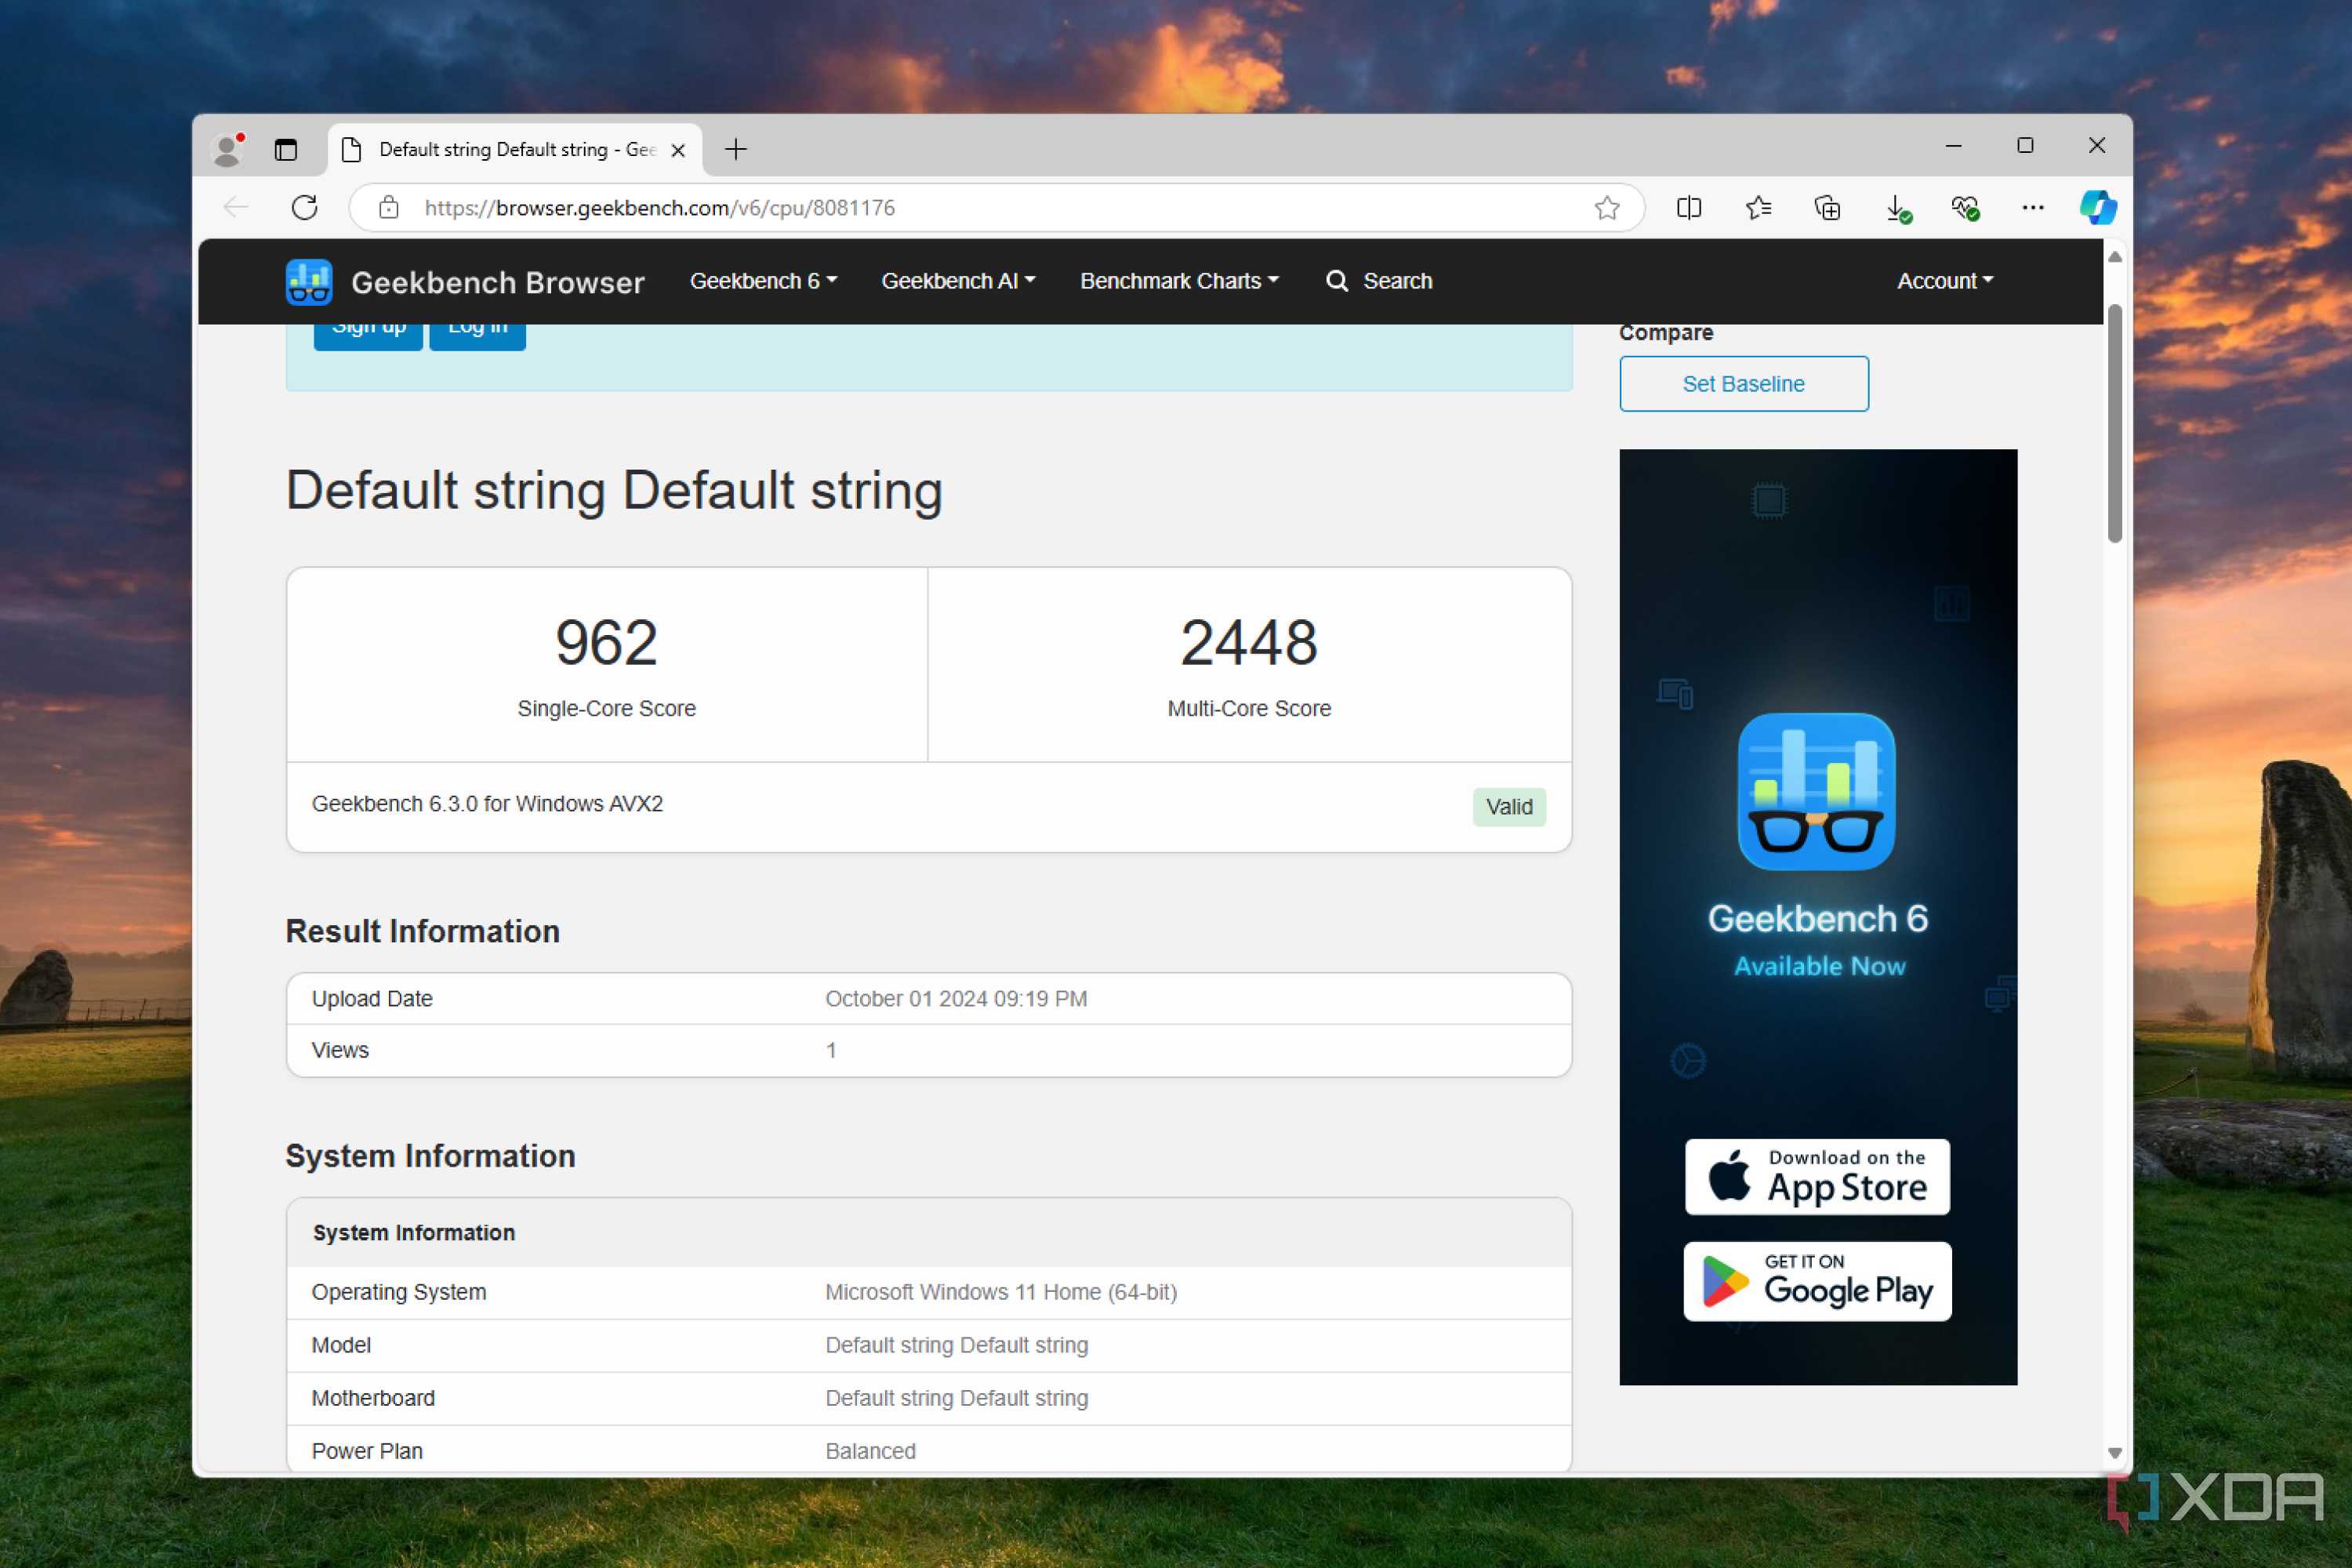Viewport: 2352px width, 1568px height.
Task: Click the Sign up button
Action: (x=368, y=336)
